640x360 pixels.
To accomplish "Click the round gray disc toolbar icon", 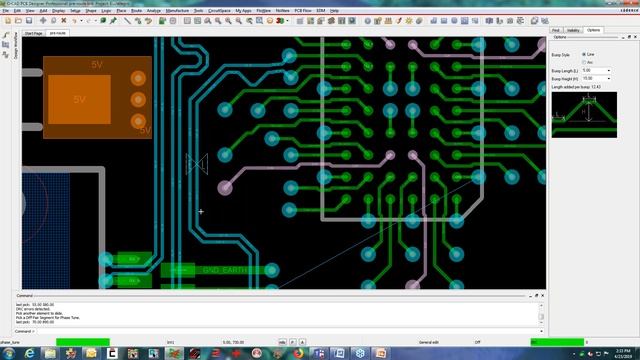I will pos(419,20).
